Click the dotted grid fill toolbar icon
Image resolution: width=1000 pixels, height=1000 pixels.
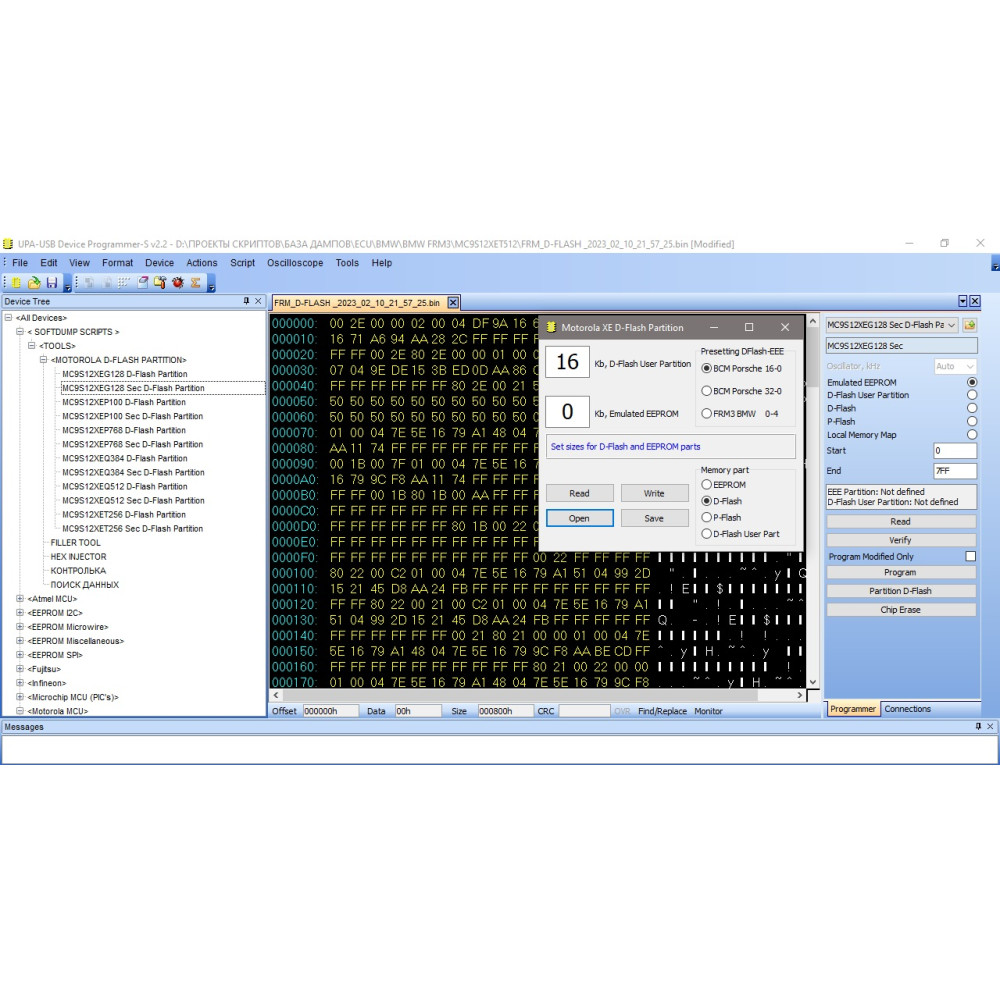124,283
